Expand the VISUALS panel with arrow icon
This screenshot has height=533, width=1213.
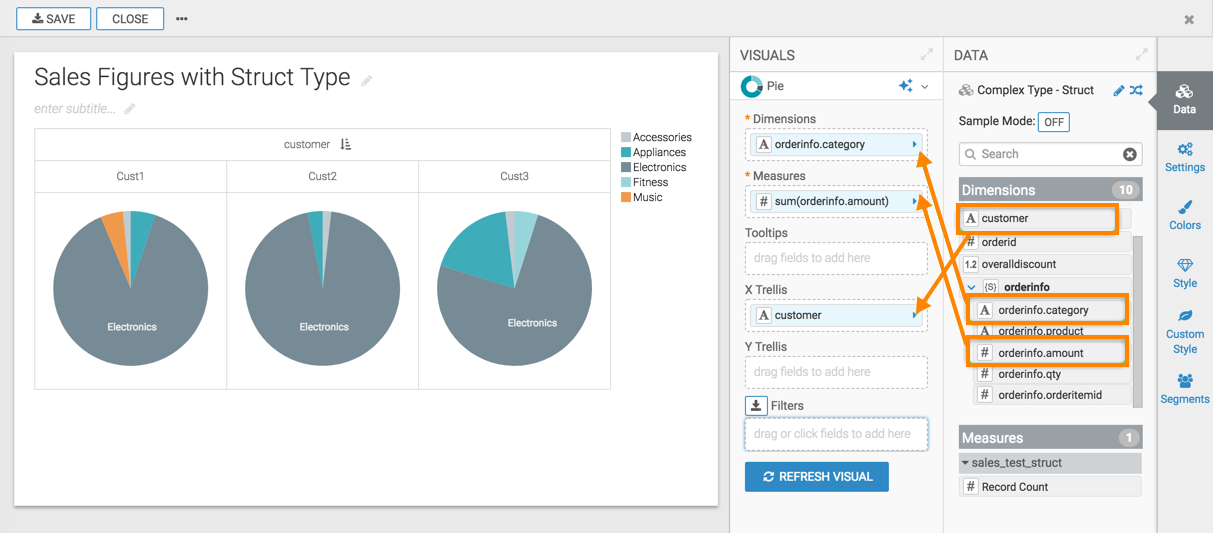click(x=926, y=55)
